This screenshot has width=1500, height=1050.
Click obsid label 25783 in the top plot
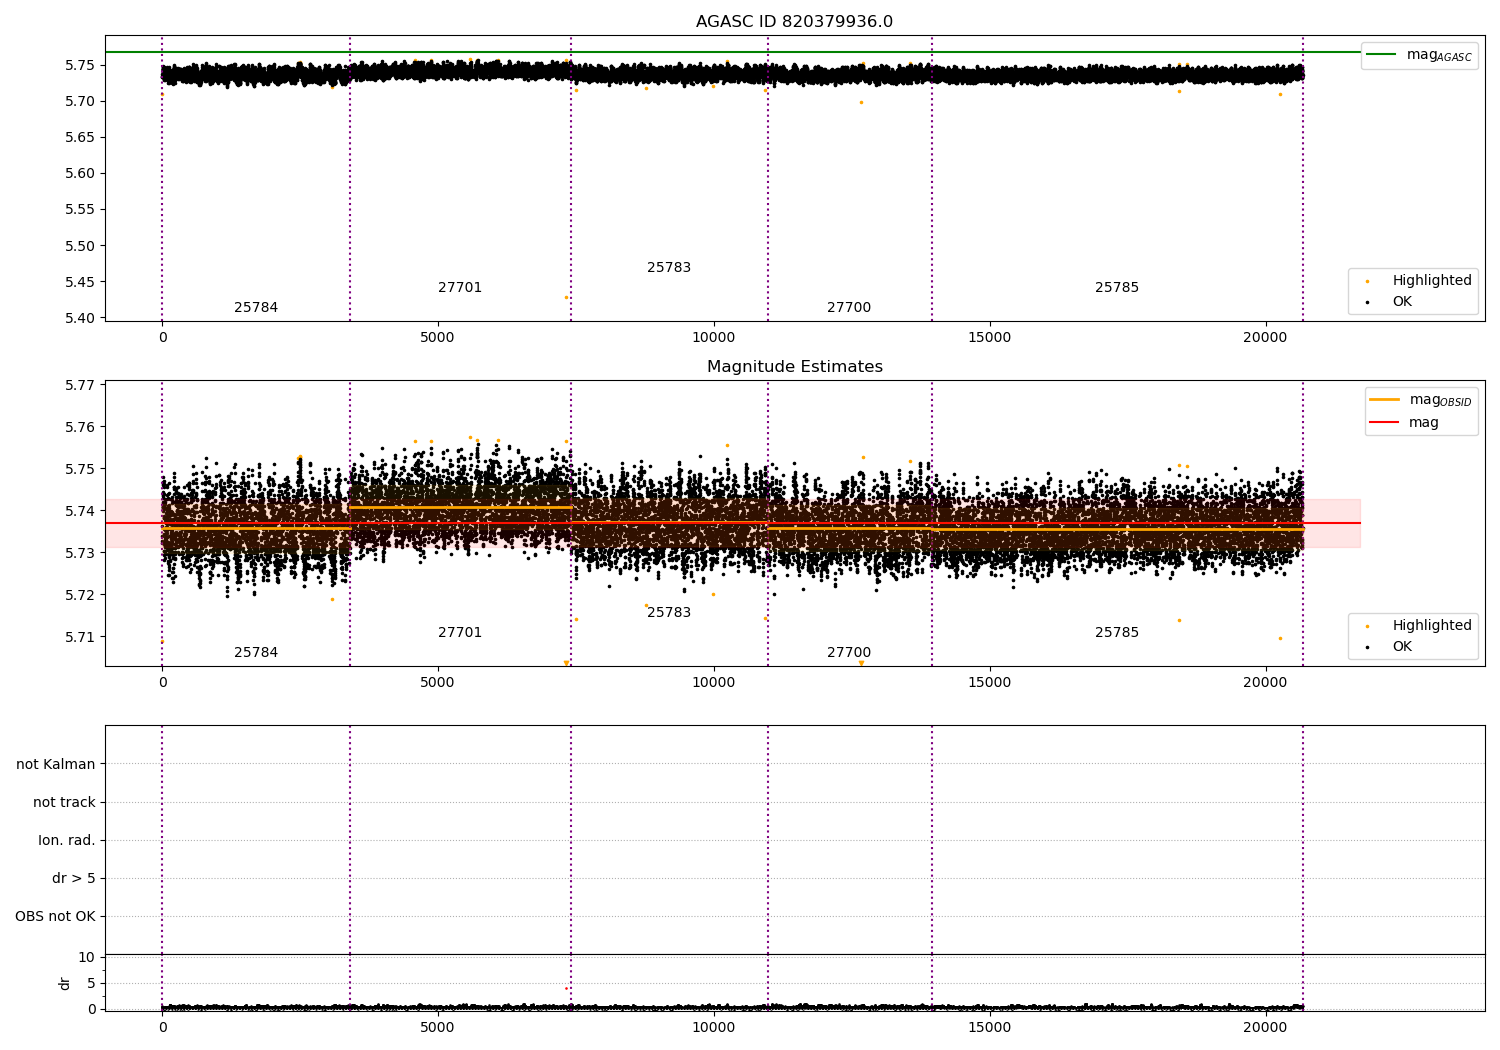coord(669,268)
